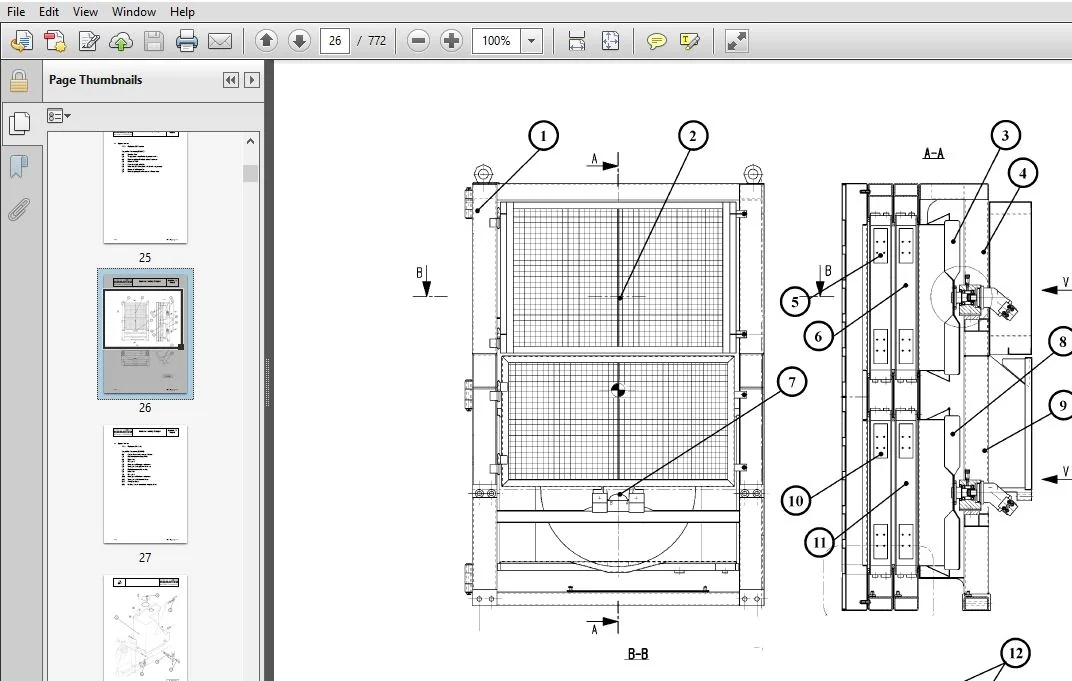Select the partially visible page 28 thumbnail

145,628
